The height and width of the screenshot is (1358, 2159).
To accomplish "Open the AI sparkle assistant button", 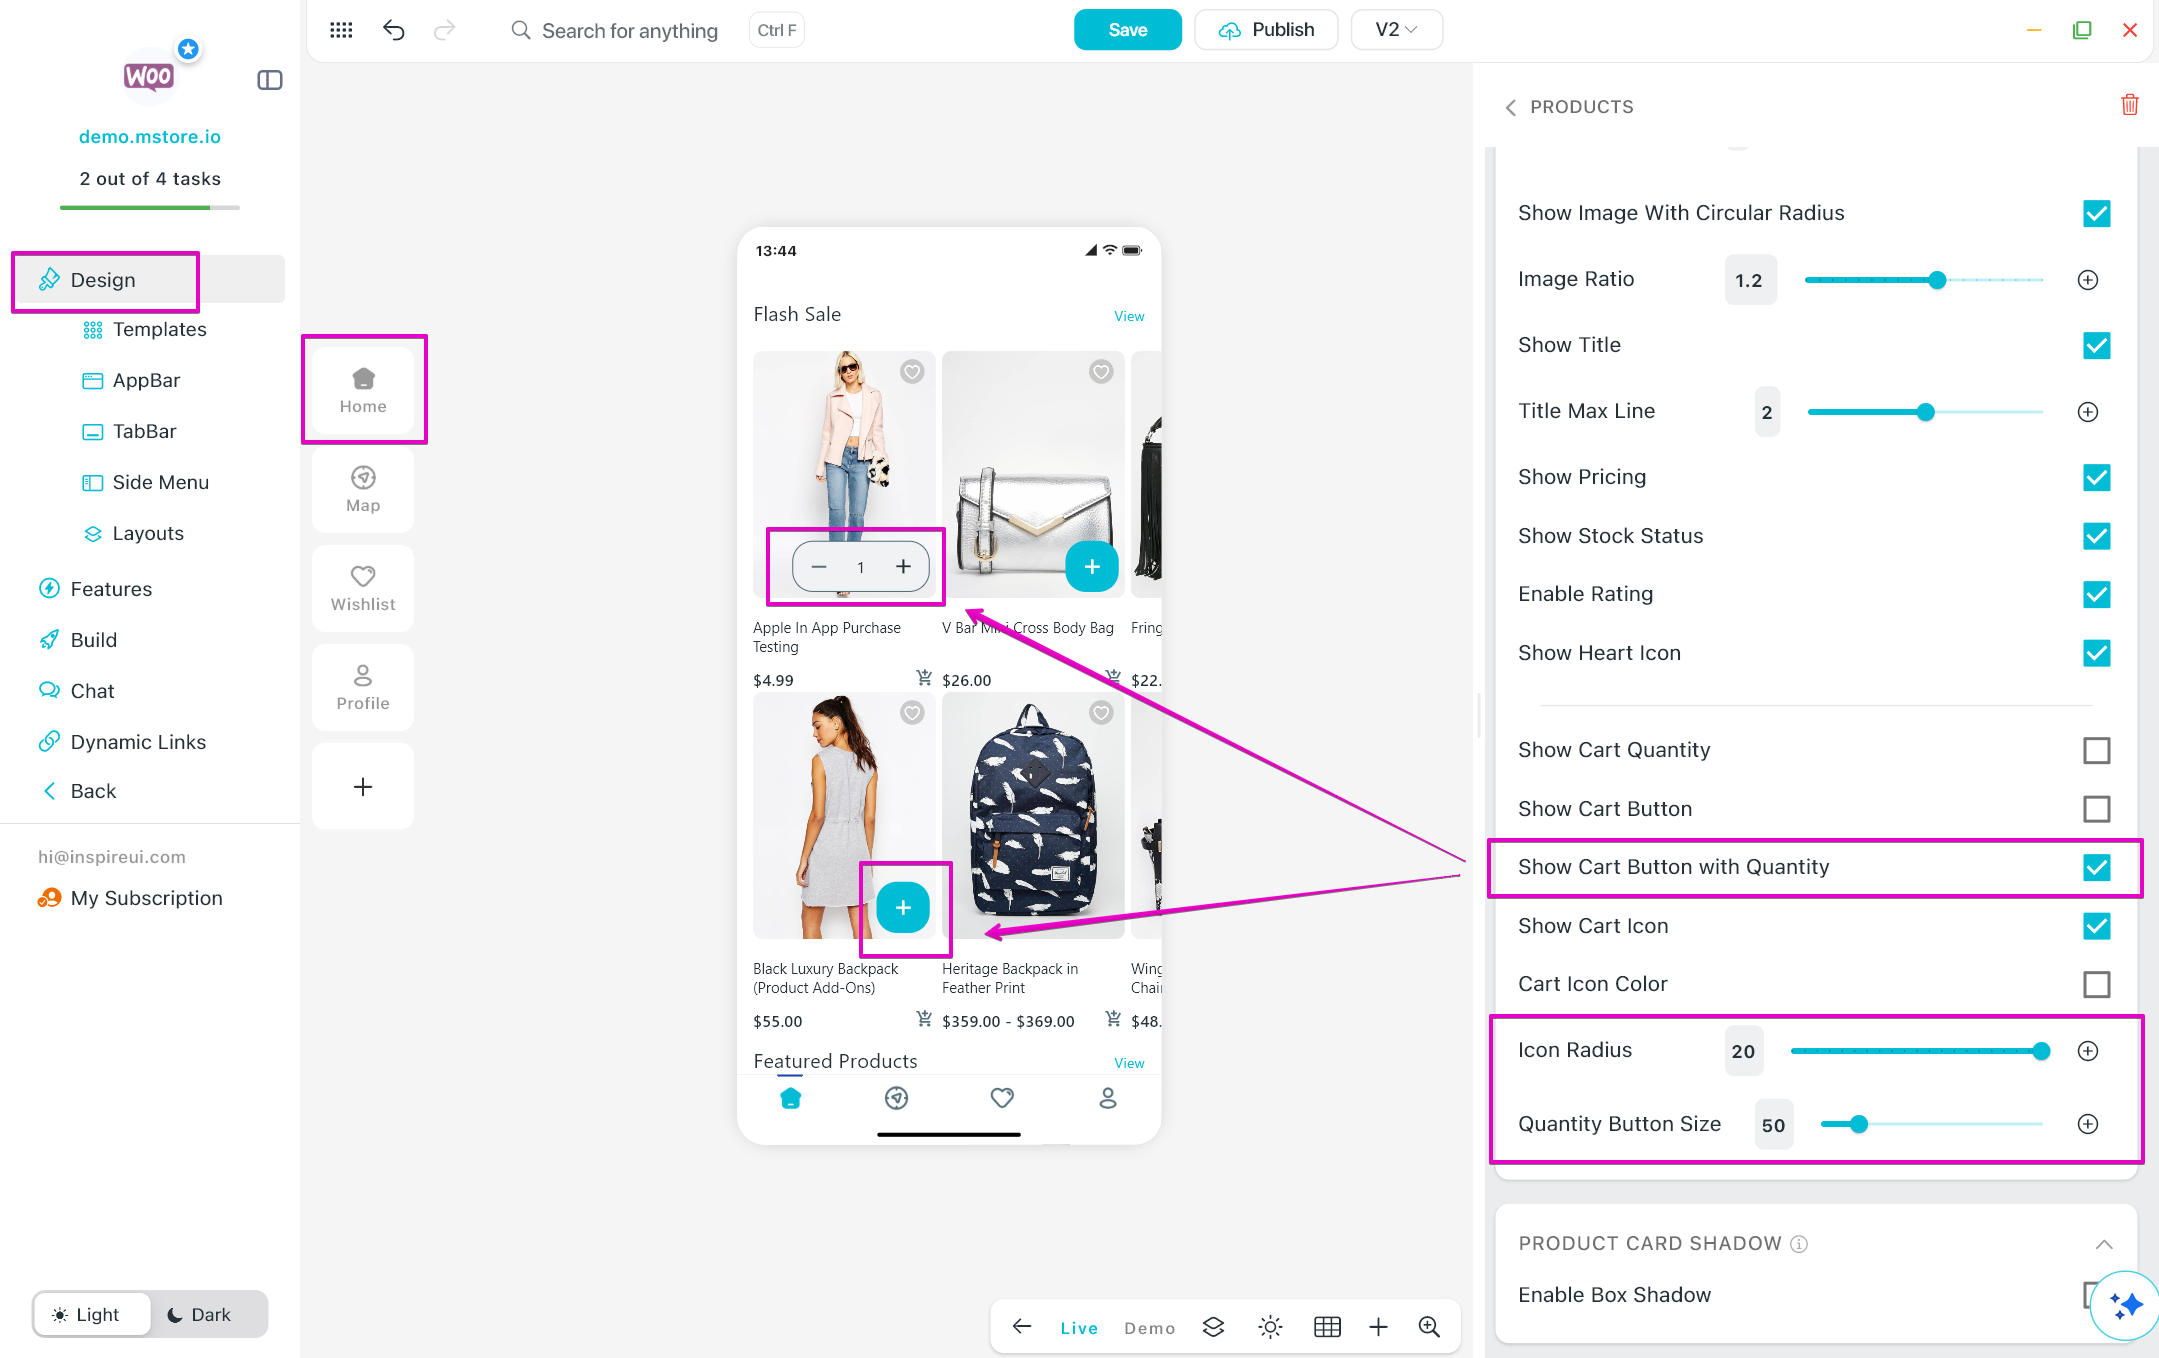I will coord(2125,1304).
